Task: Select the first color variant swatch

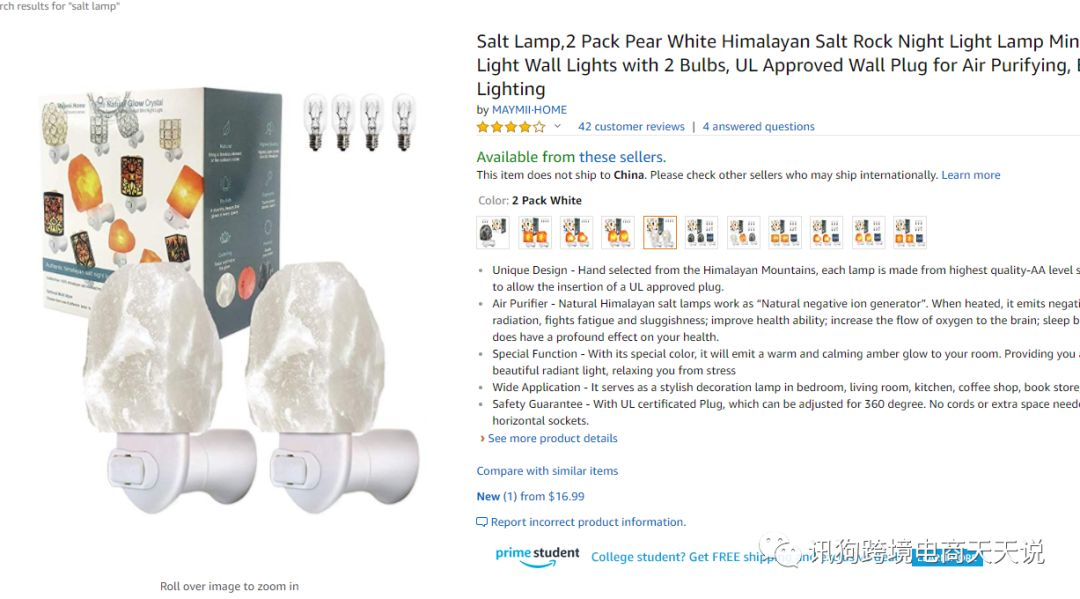Action: (x=493, y=233)
